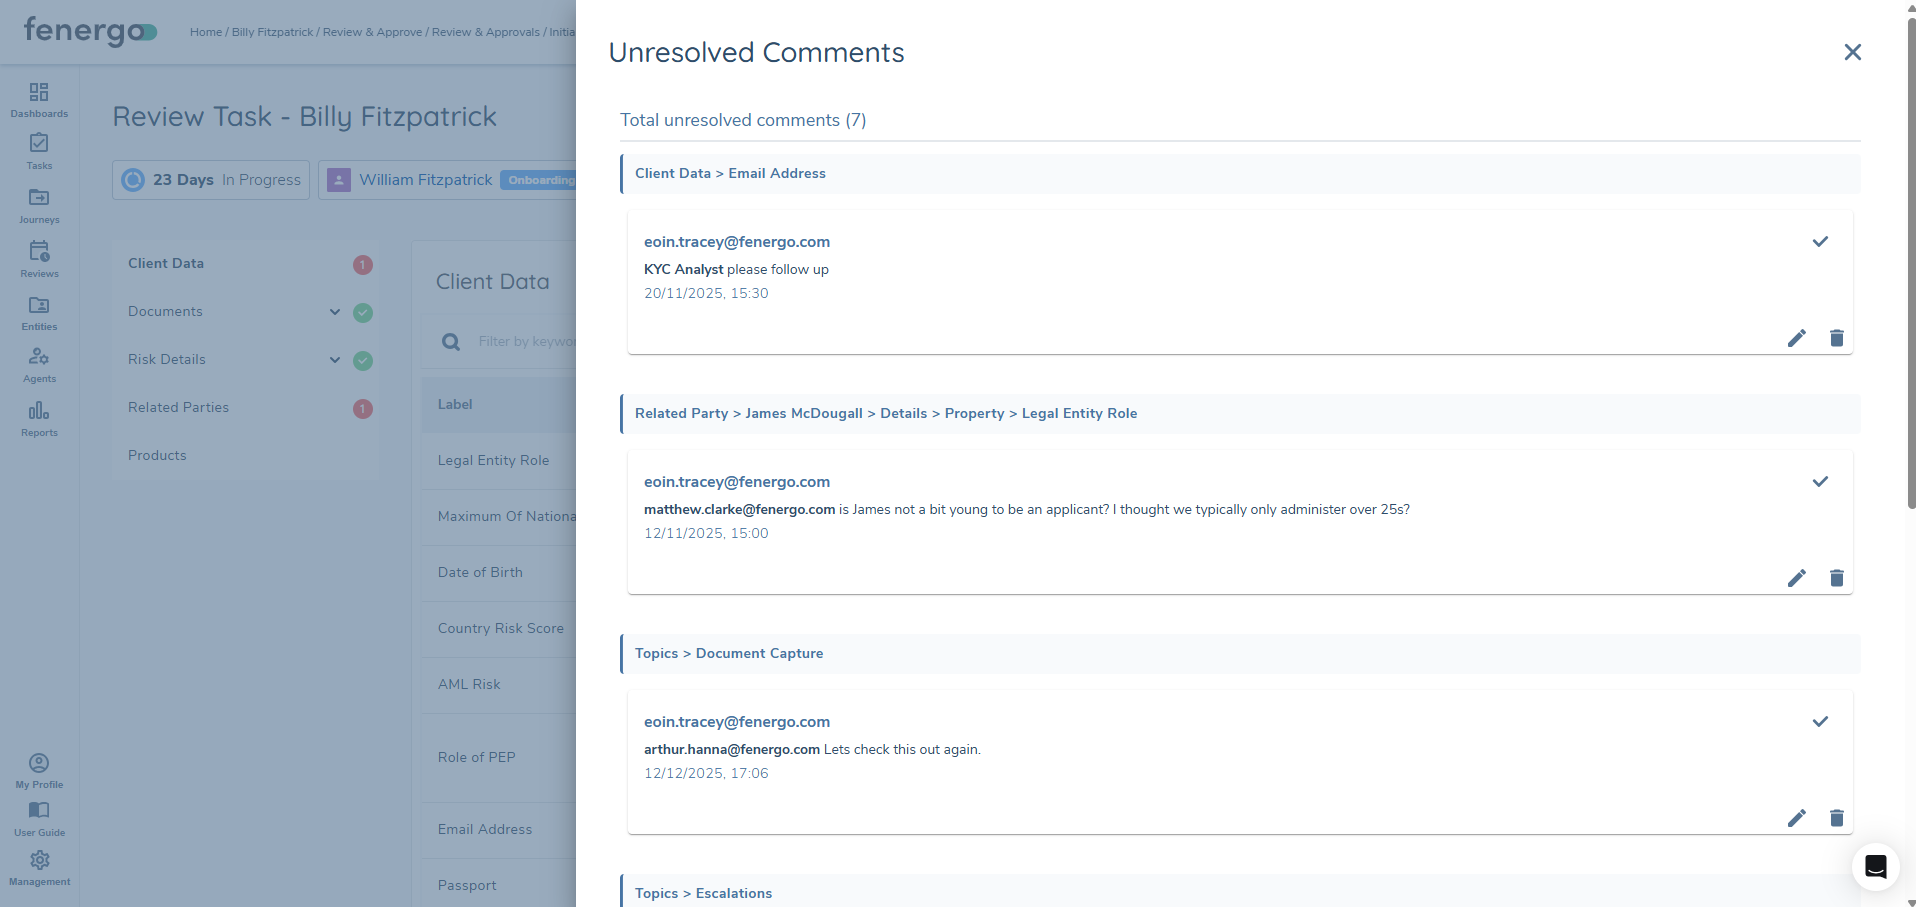Open the Tasks section in the sidebar

(39, 152)
